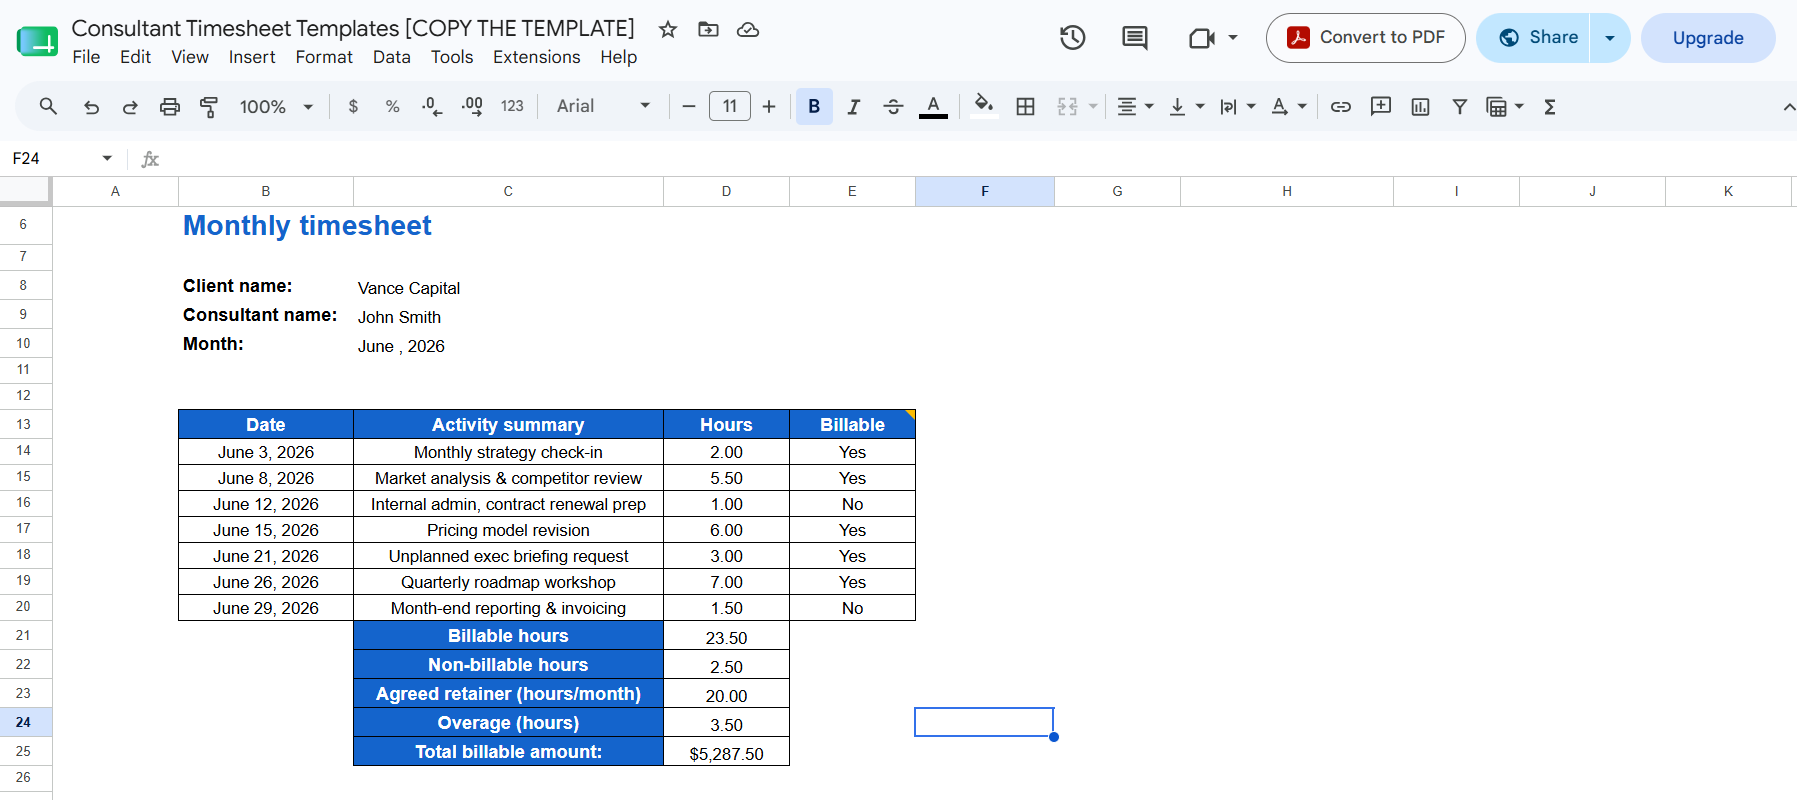Rename the document title
Image resolution: width=1797 pixels, height=800 pixels.
[353, 28]
